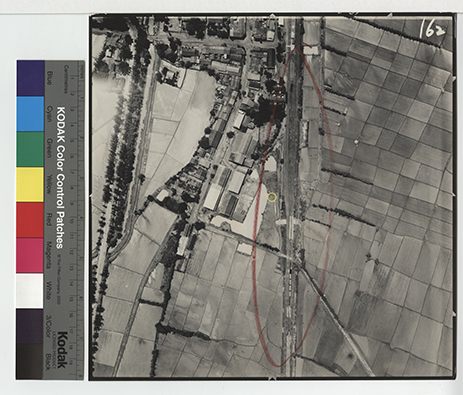Screen dimensions: 463x395
Task: Click the handwritten 162 number
Action: [x=432, y=29]
